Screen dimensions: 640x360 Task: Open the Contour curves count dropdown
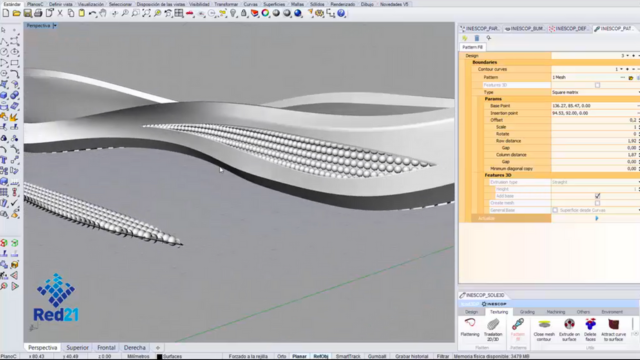point(621,69)
